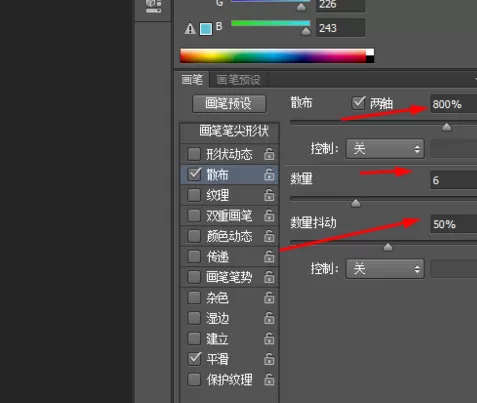Click lock icon next to 颜色动态

click(269, 236)
